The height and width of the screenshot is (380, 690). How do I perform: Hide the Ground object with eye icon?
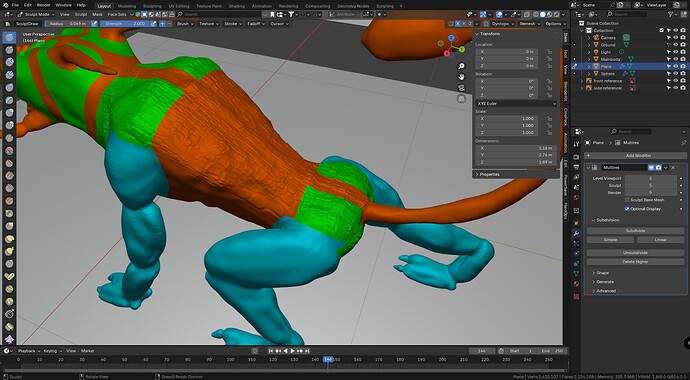point(676,45)
